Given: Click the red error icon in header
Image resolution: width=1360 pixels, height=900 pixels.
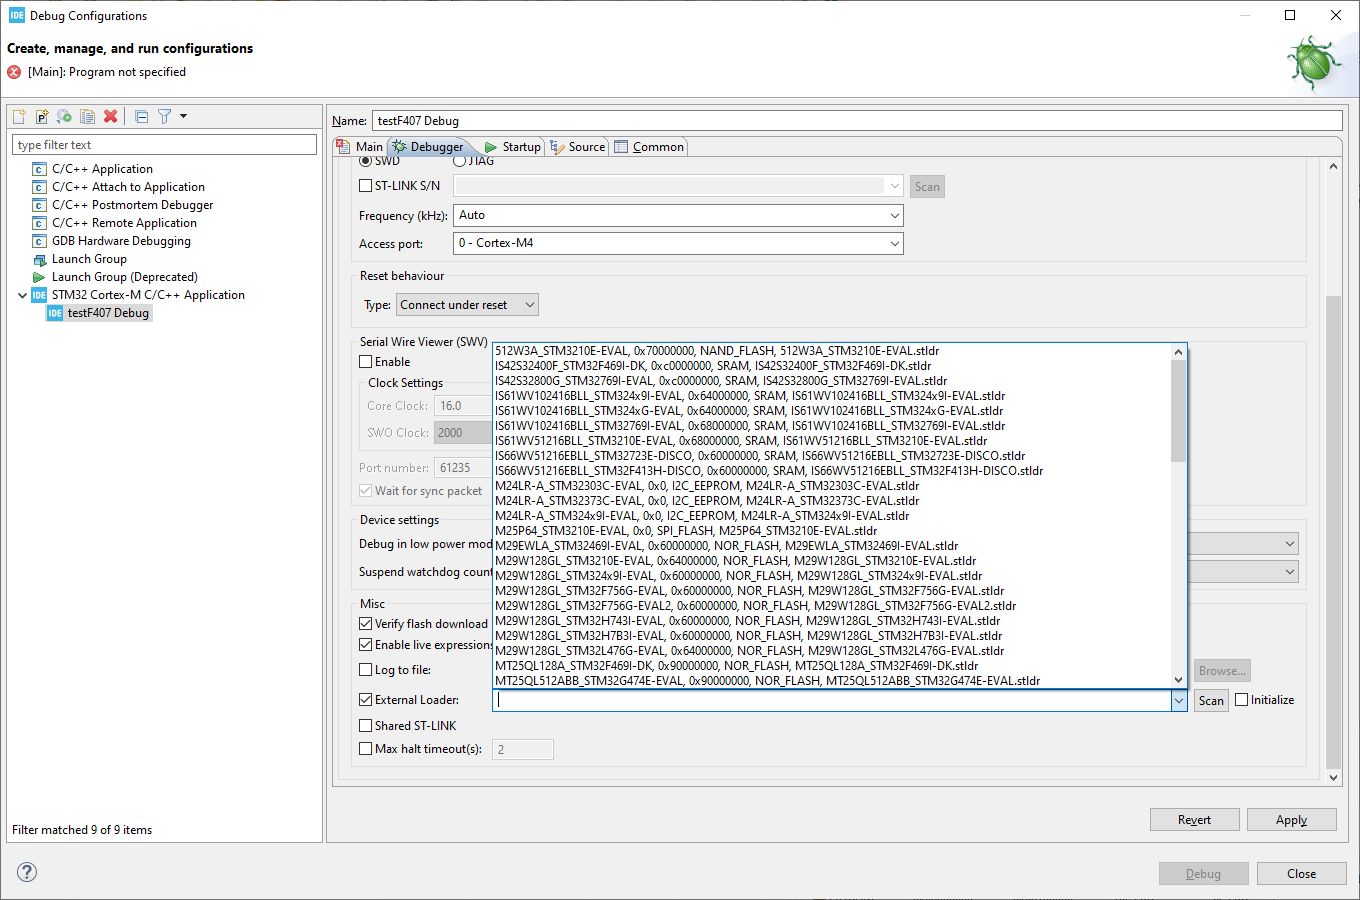Looking at the screenshot, I should 14,72.
